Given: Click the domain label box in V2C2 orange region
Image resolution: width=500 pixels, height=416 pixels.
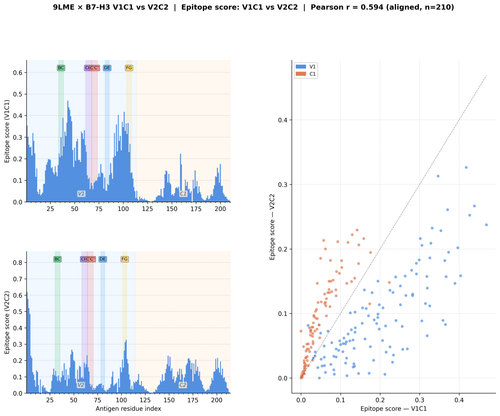Looking at the screenshot, I should click(183, 385).
